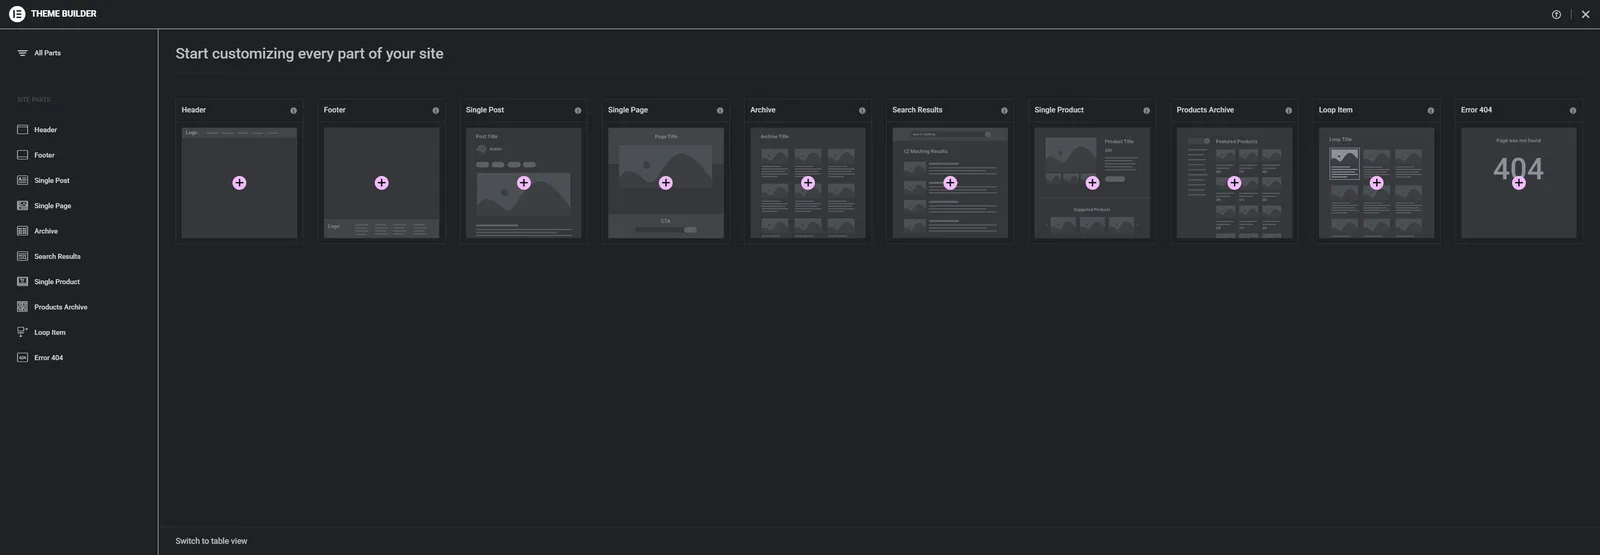The image size is (1600, 555).
Task: Add a new Header template plus icon
Action: pos(239,183)
